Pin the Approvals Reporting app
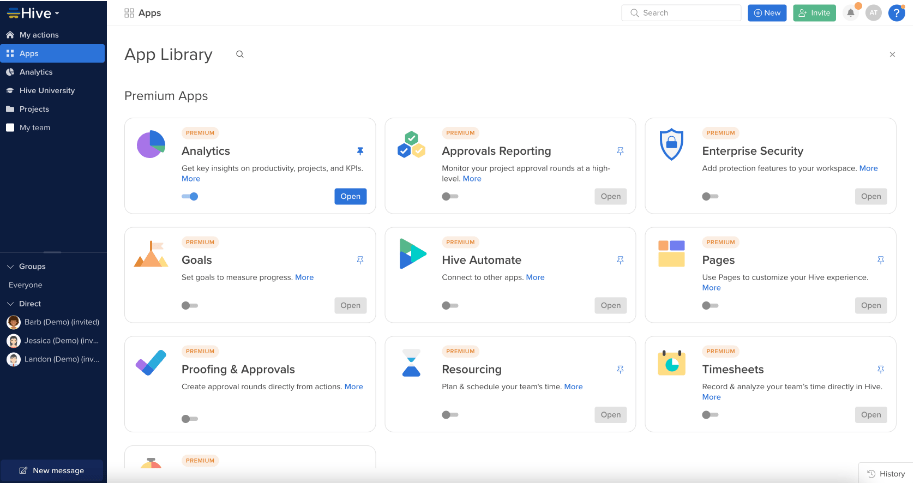This screenshot has height=486, width=913. coord(620,151)
